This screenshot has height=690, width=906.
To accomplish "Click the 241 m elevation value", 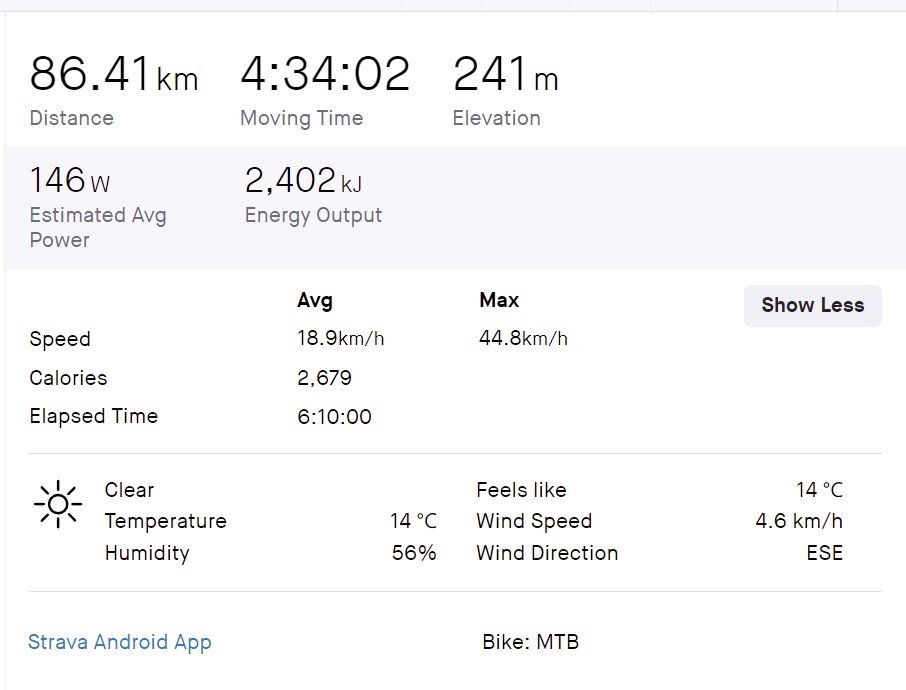I will tap(505, 75).
